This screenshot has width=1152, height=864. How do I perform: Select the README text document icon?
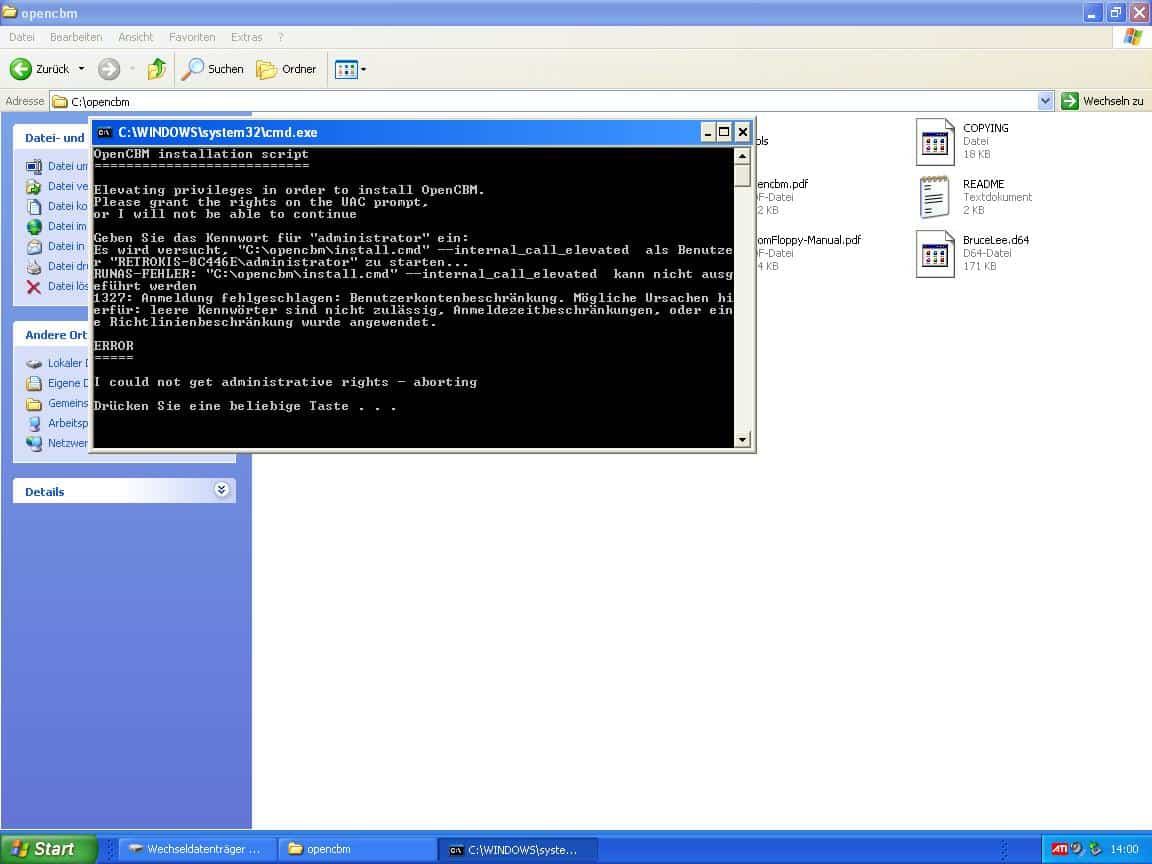coord(935,198)
